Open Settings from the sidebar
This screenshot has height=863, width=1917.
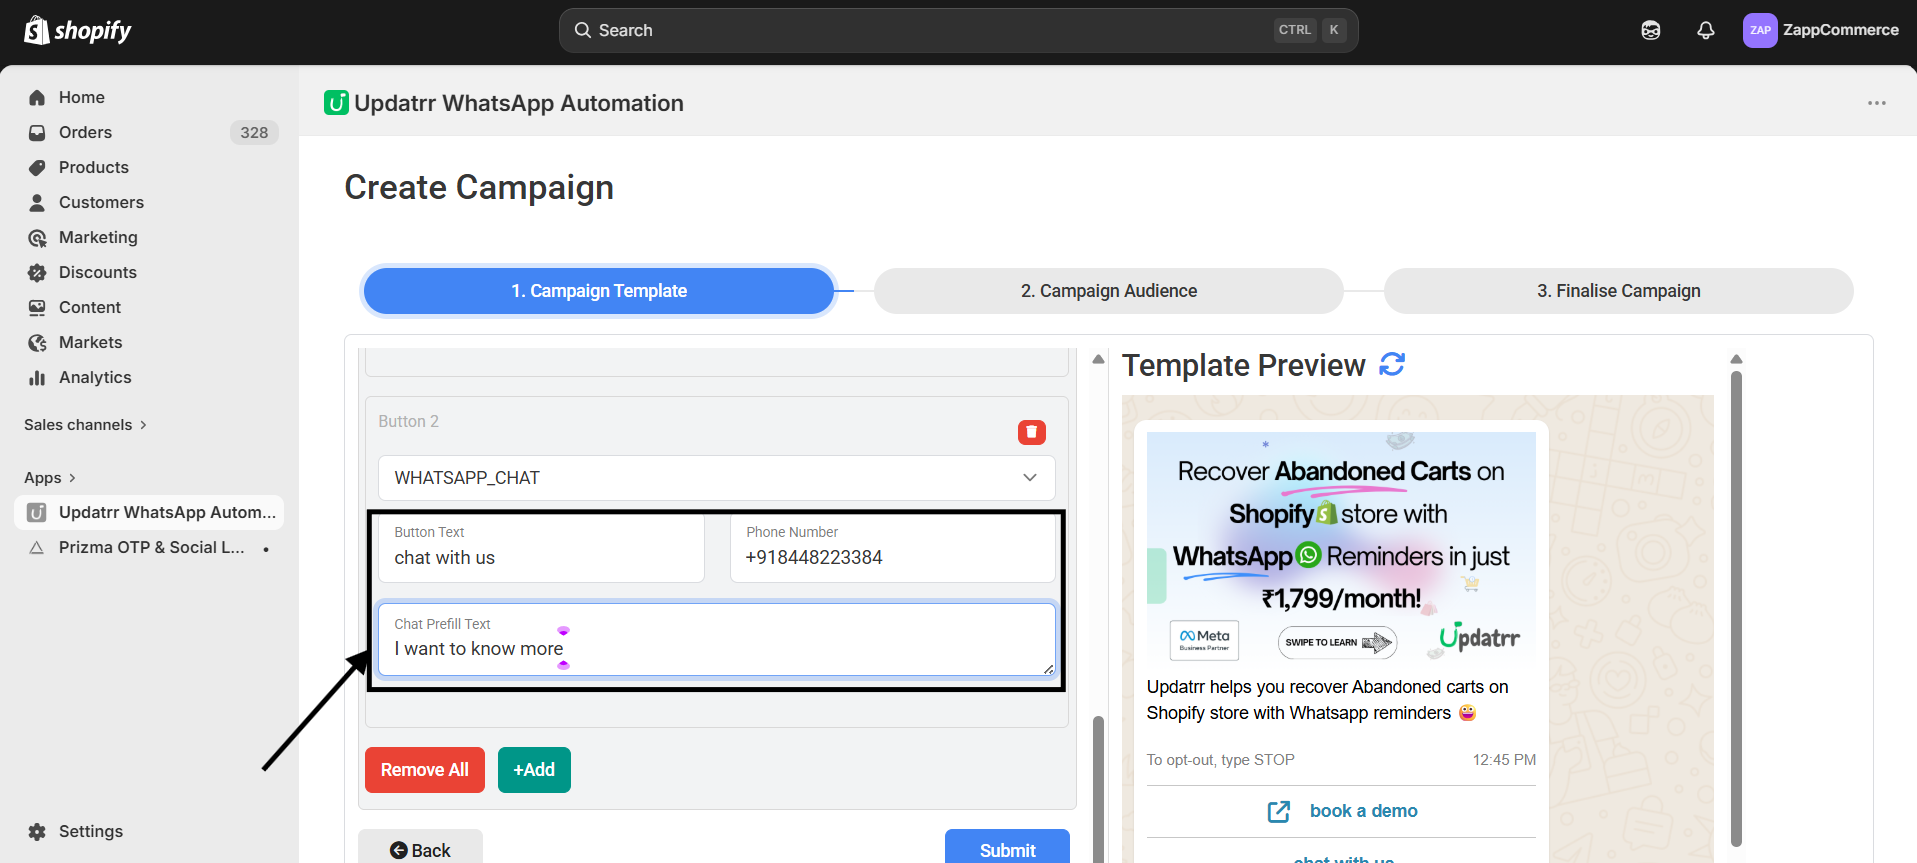(90, 831)
